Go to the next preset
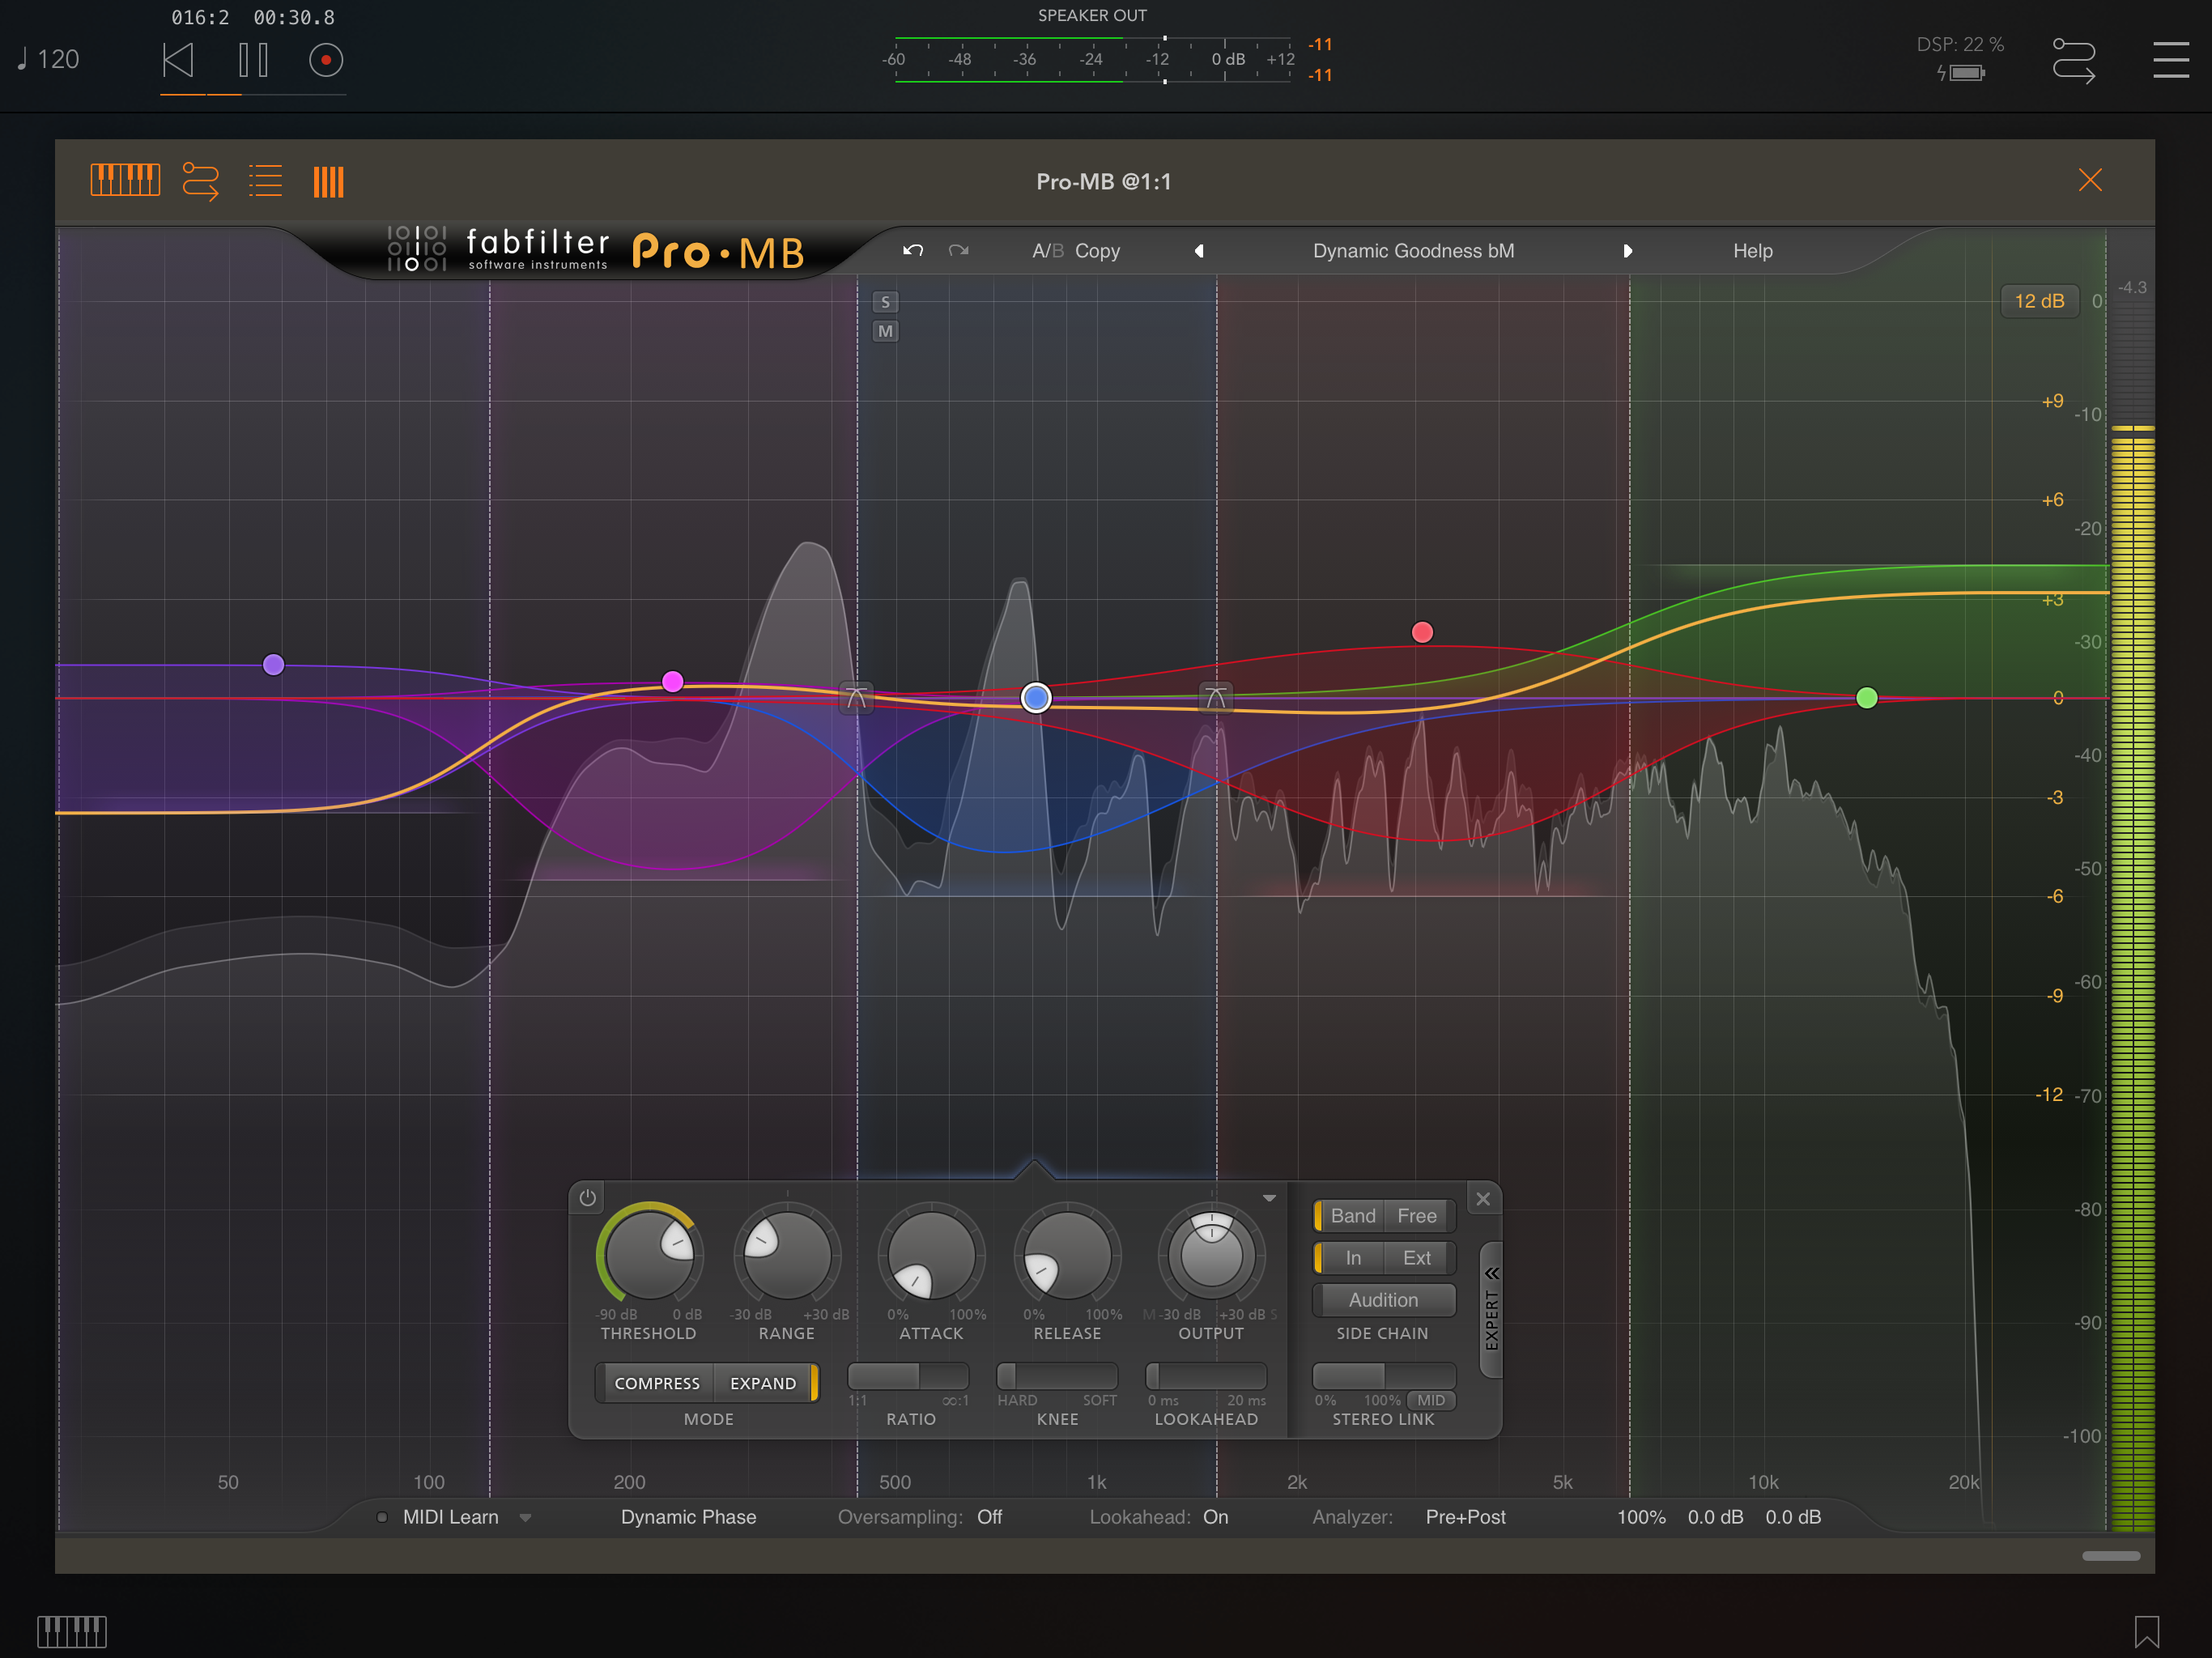This screenshot has height=1658, width=2212. tap(1627, 251)
